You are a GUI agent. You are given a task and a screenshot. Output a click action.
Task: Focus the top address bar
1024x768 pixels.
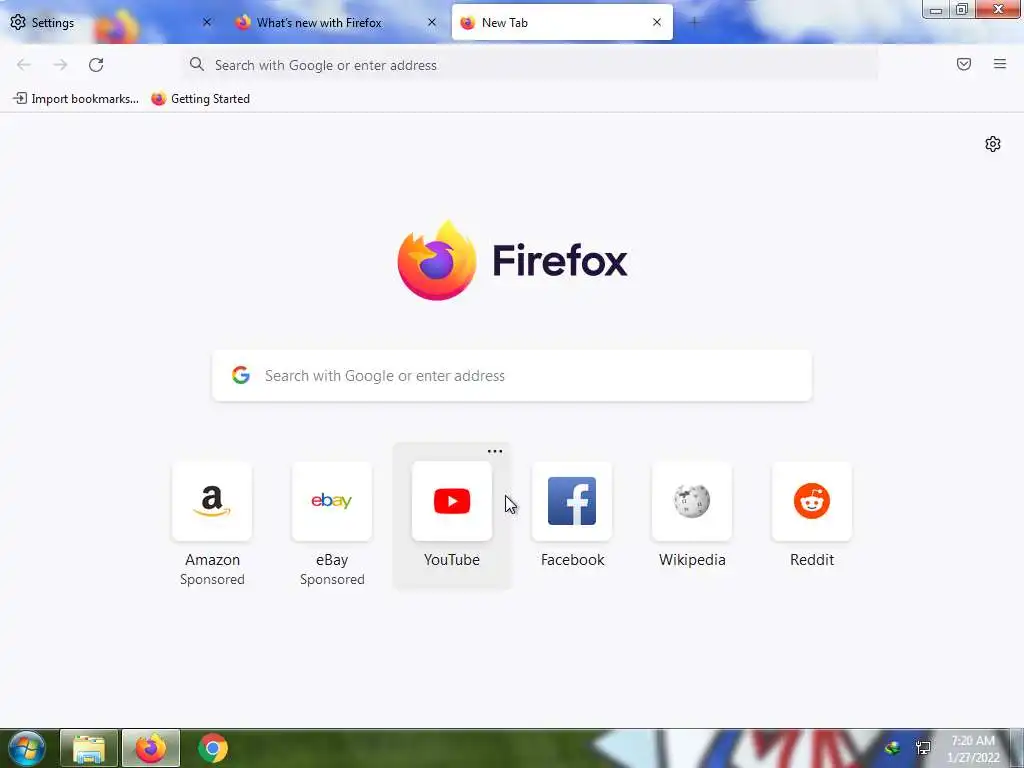click(529, 65)
